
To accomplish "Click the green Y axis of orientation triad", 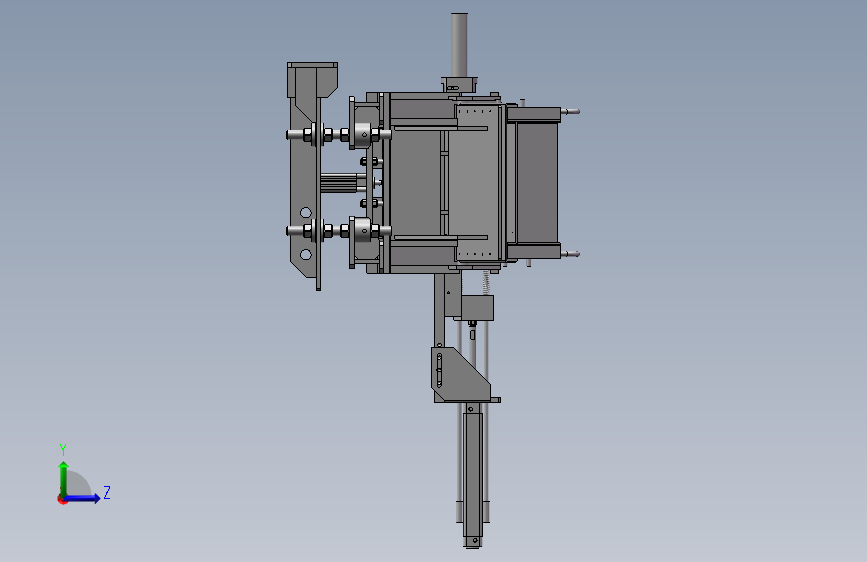I will point(64,478).
